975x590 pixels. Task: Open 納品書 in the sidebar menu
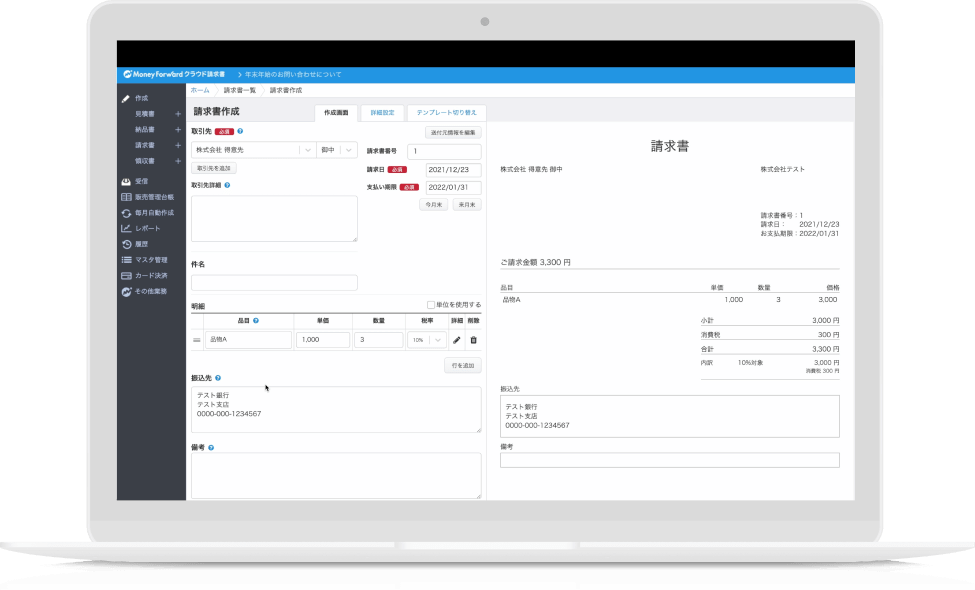145,129
